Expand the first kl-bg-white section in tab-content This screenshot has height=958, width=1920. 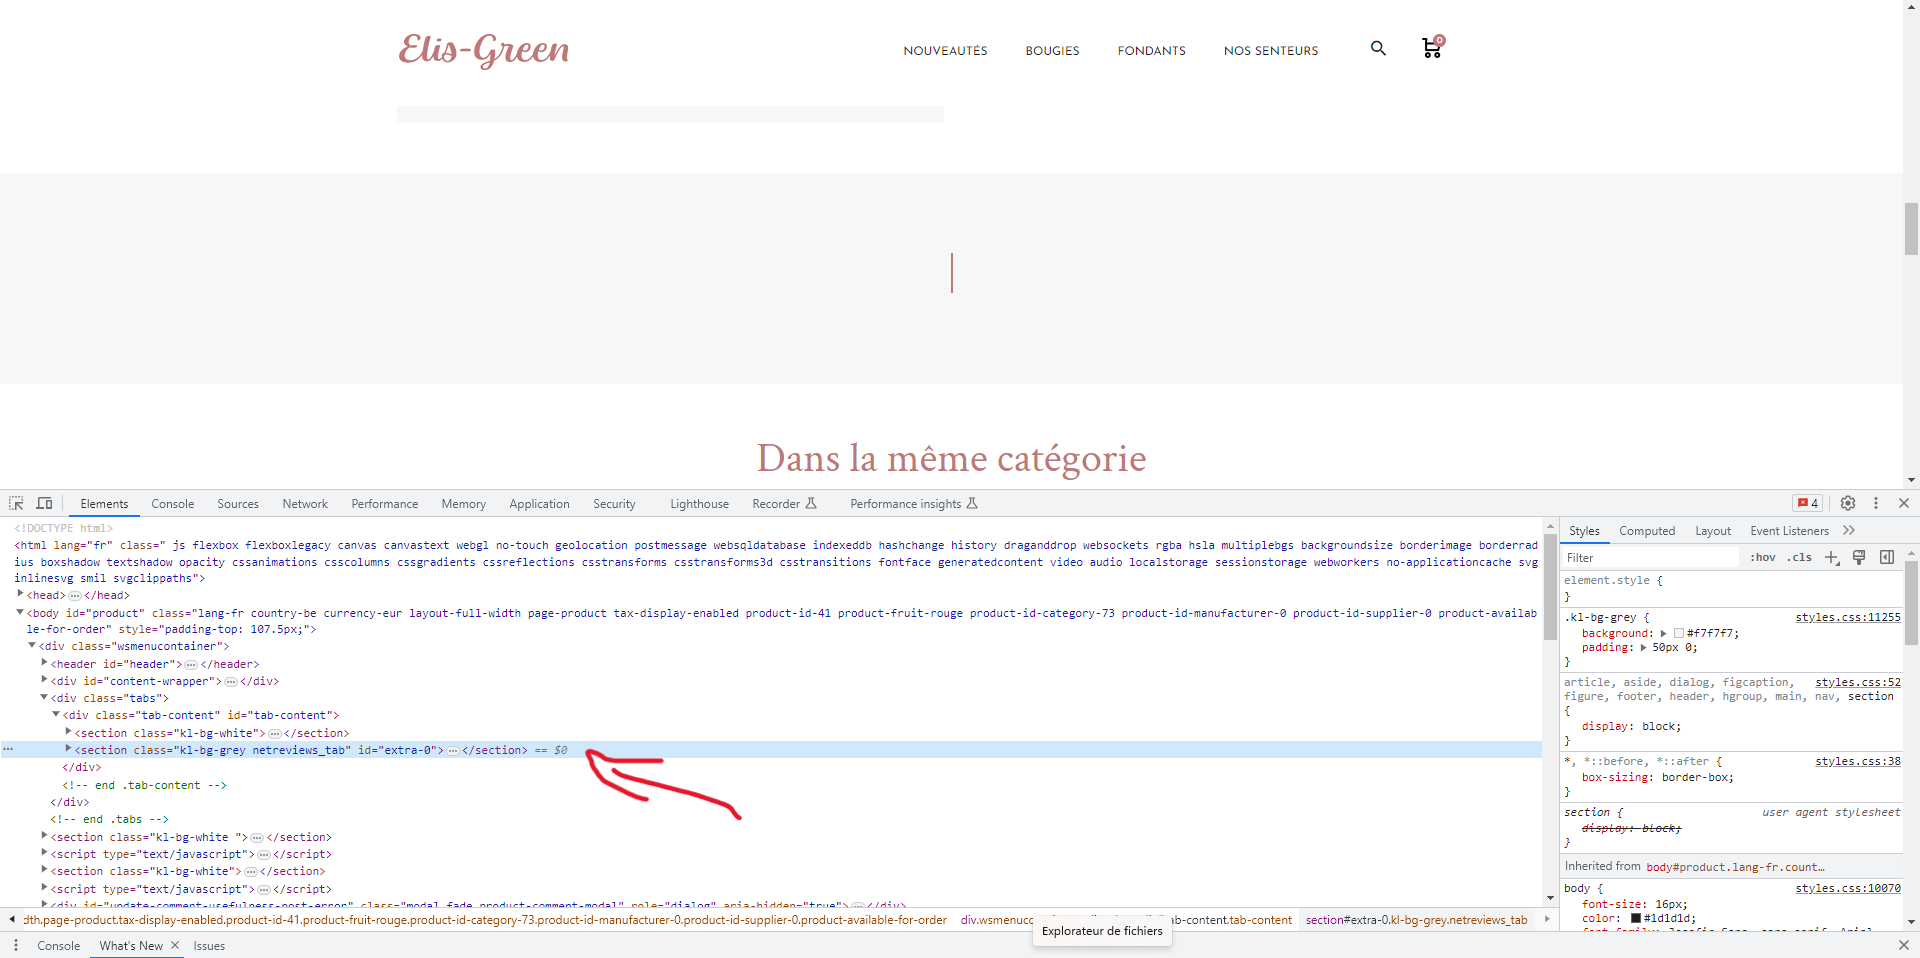pyautogui.click(x=68, y=732)
